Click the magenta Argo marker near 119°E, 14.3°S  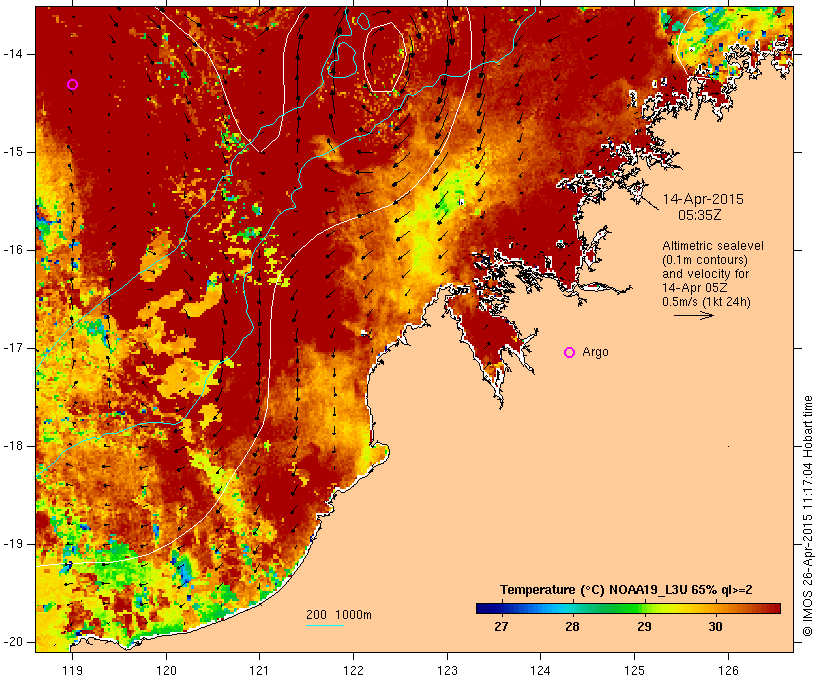click(x=73, y=84)
